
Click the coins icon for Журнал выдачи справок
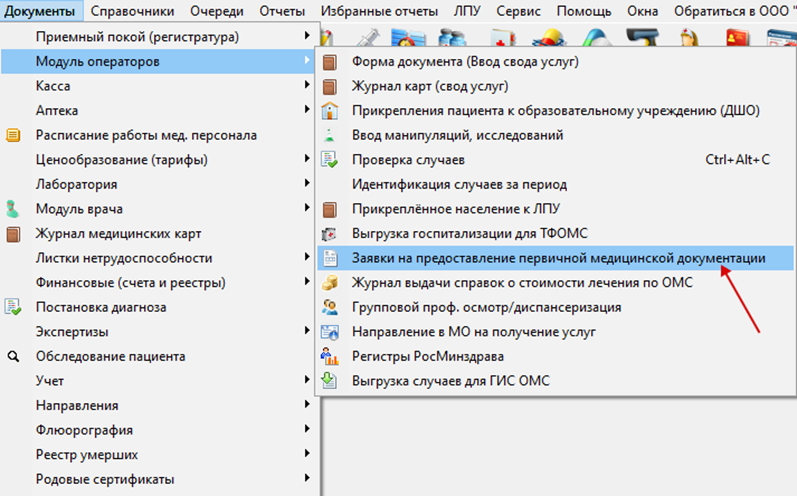pyautogui.click(x=329, y=283)
